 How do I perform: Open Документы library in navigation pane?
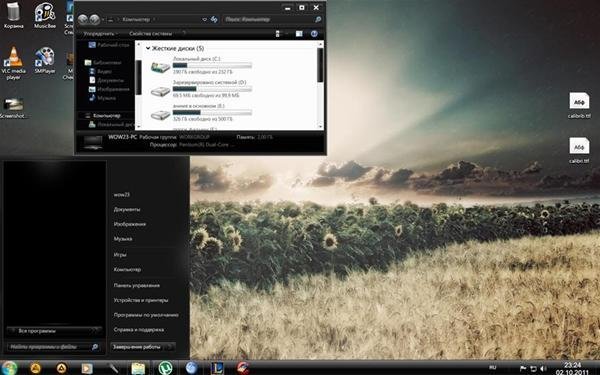point(106,80)
